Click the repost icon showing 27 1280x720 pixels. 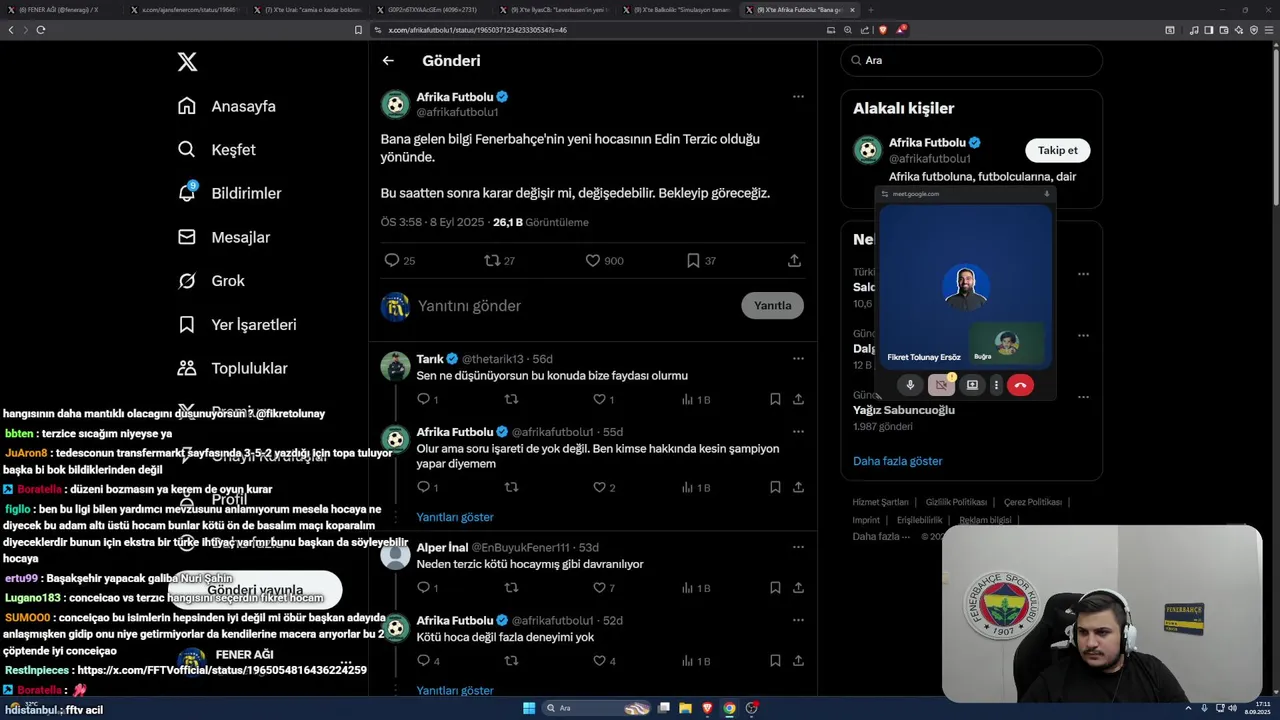point(492,260)
